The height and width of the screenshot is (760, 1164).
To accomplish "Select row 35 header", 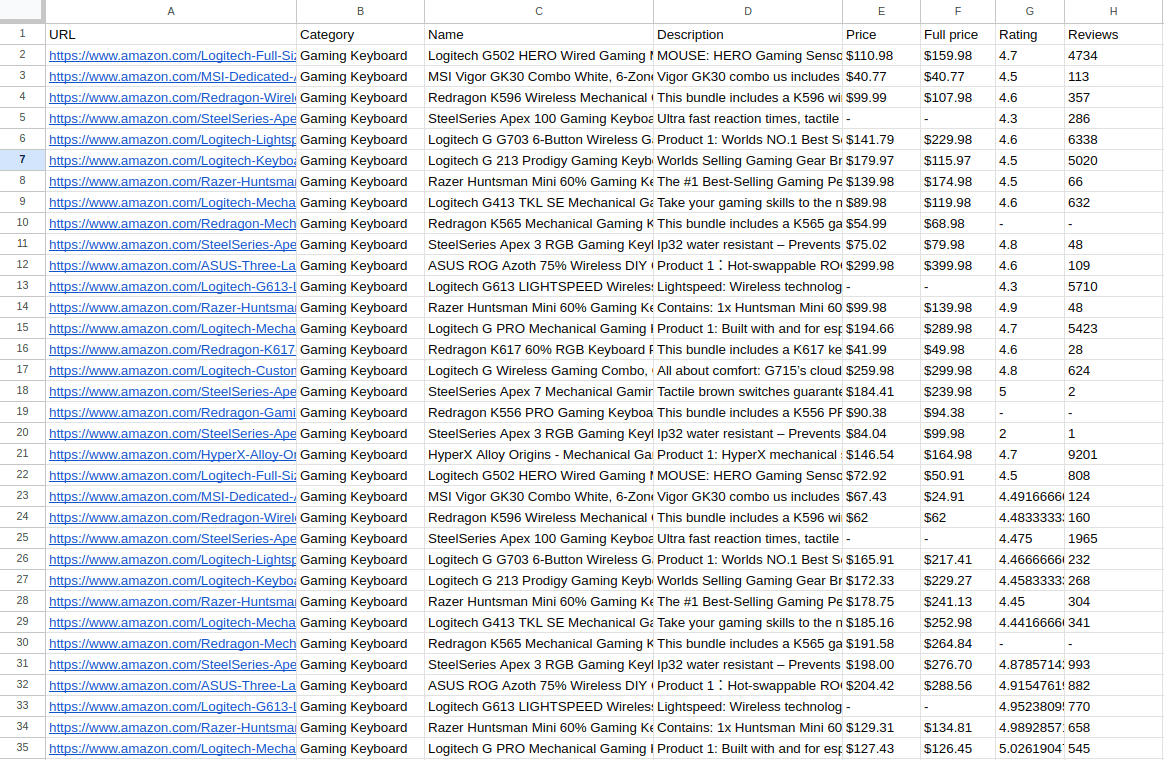I will [x=22, y=748].
